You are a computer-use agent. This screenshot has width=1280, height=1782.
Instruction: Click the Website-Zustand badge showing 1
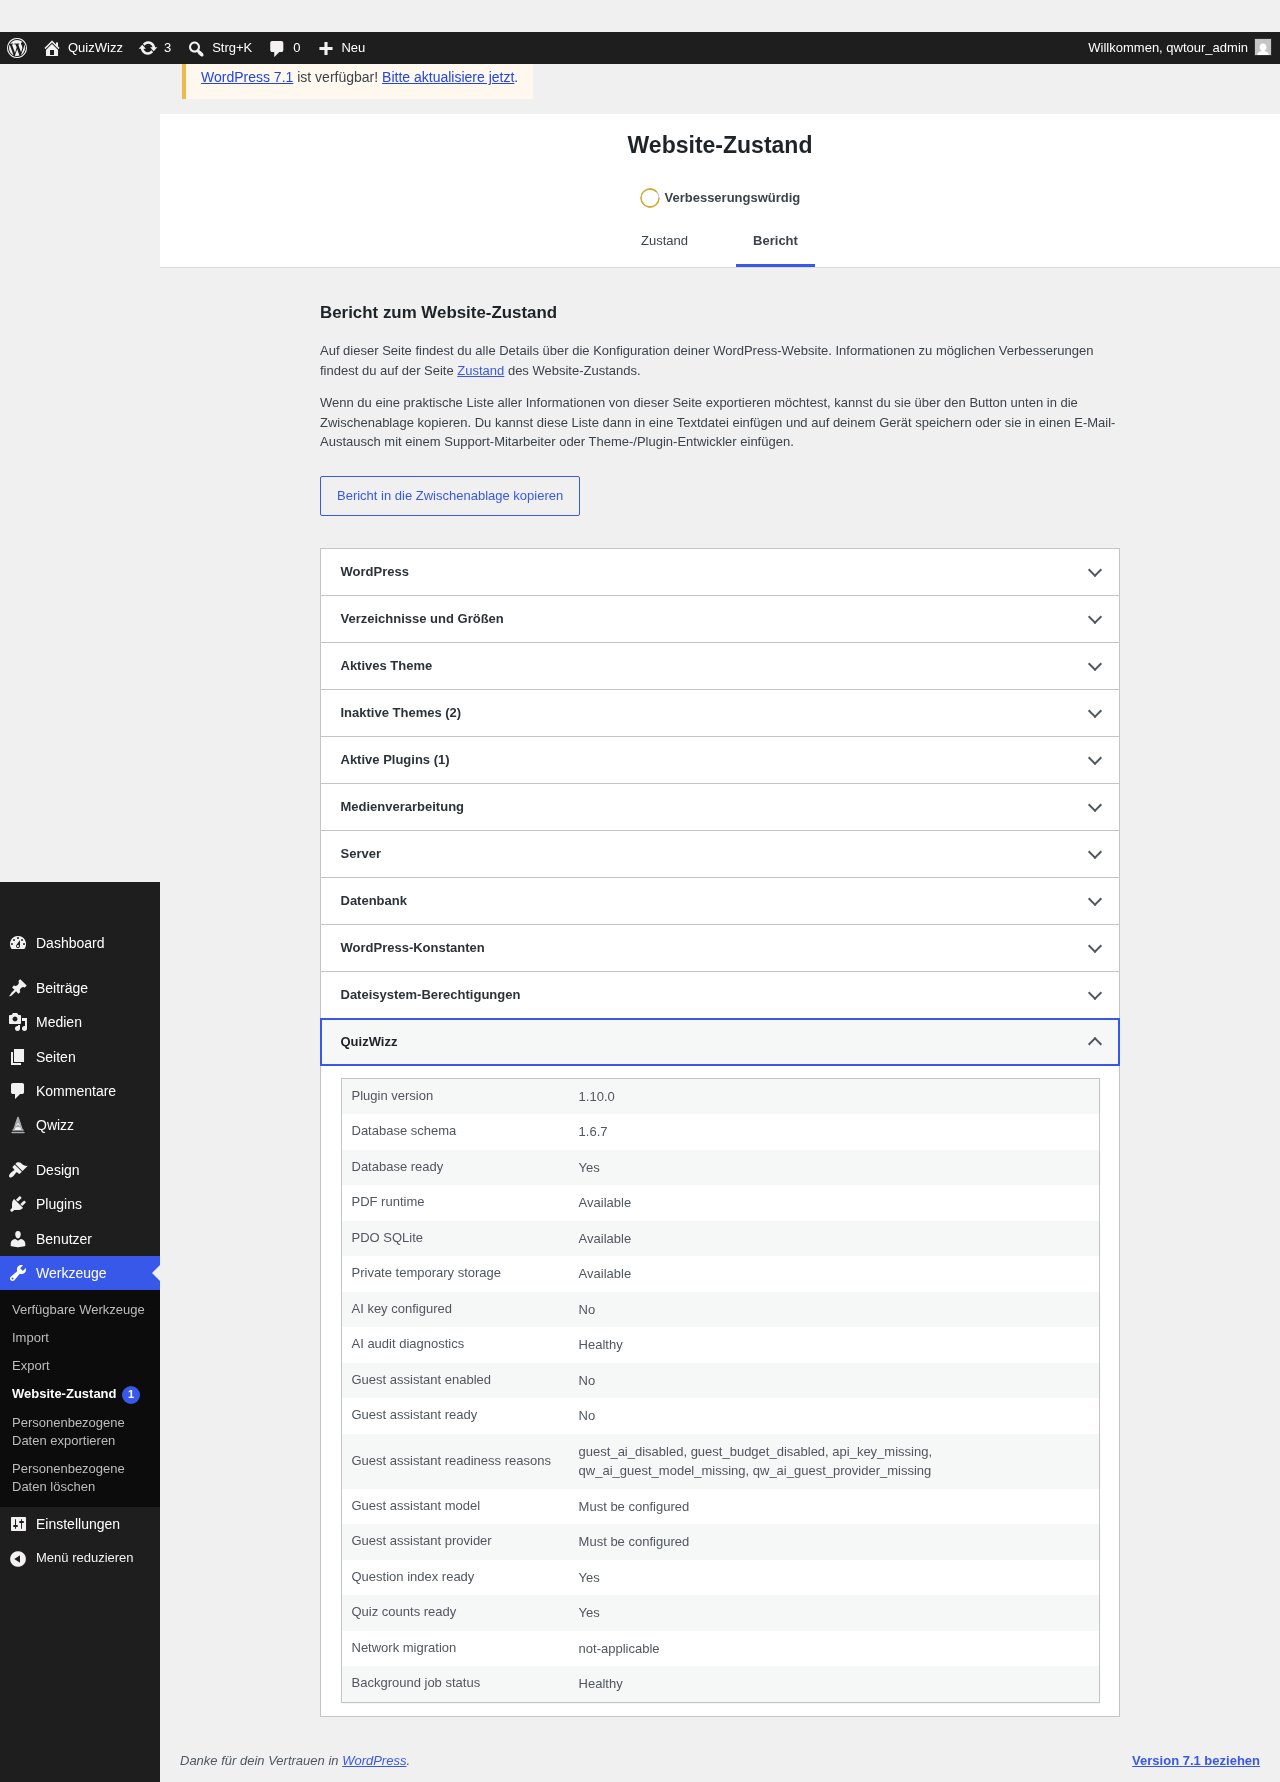tap(131, 1394)
